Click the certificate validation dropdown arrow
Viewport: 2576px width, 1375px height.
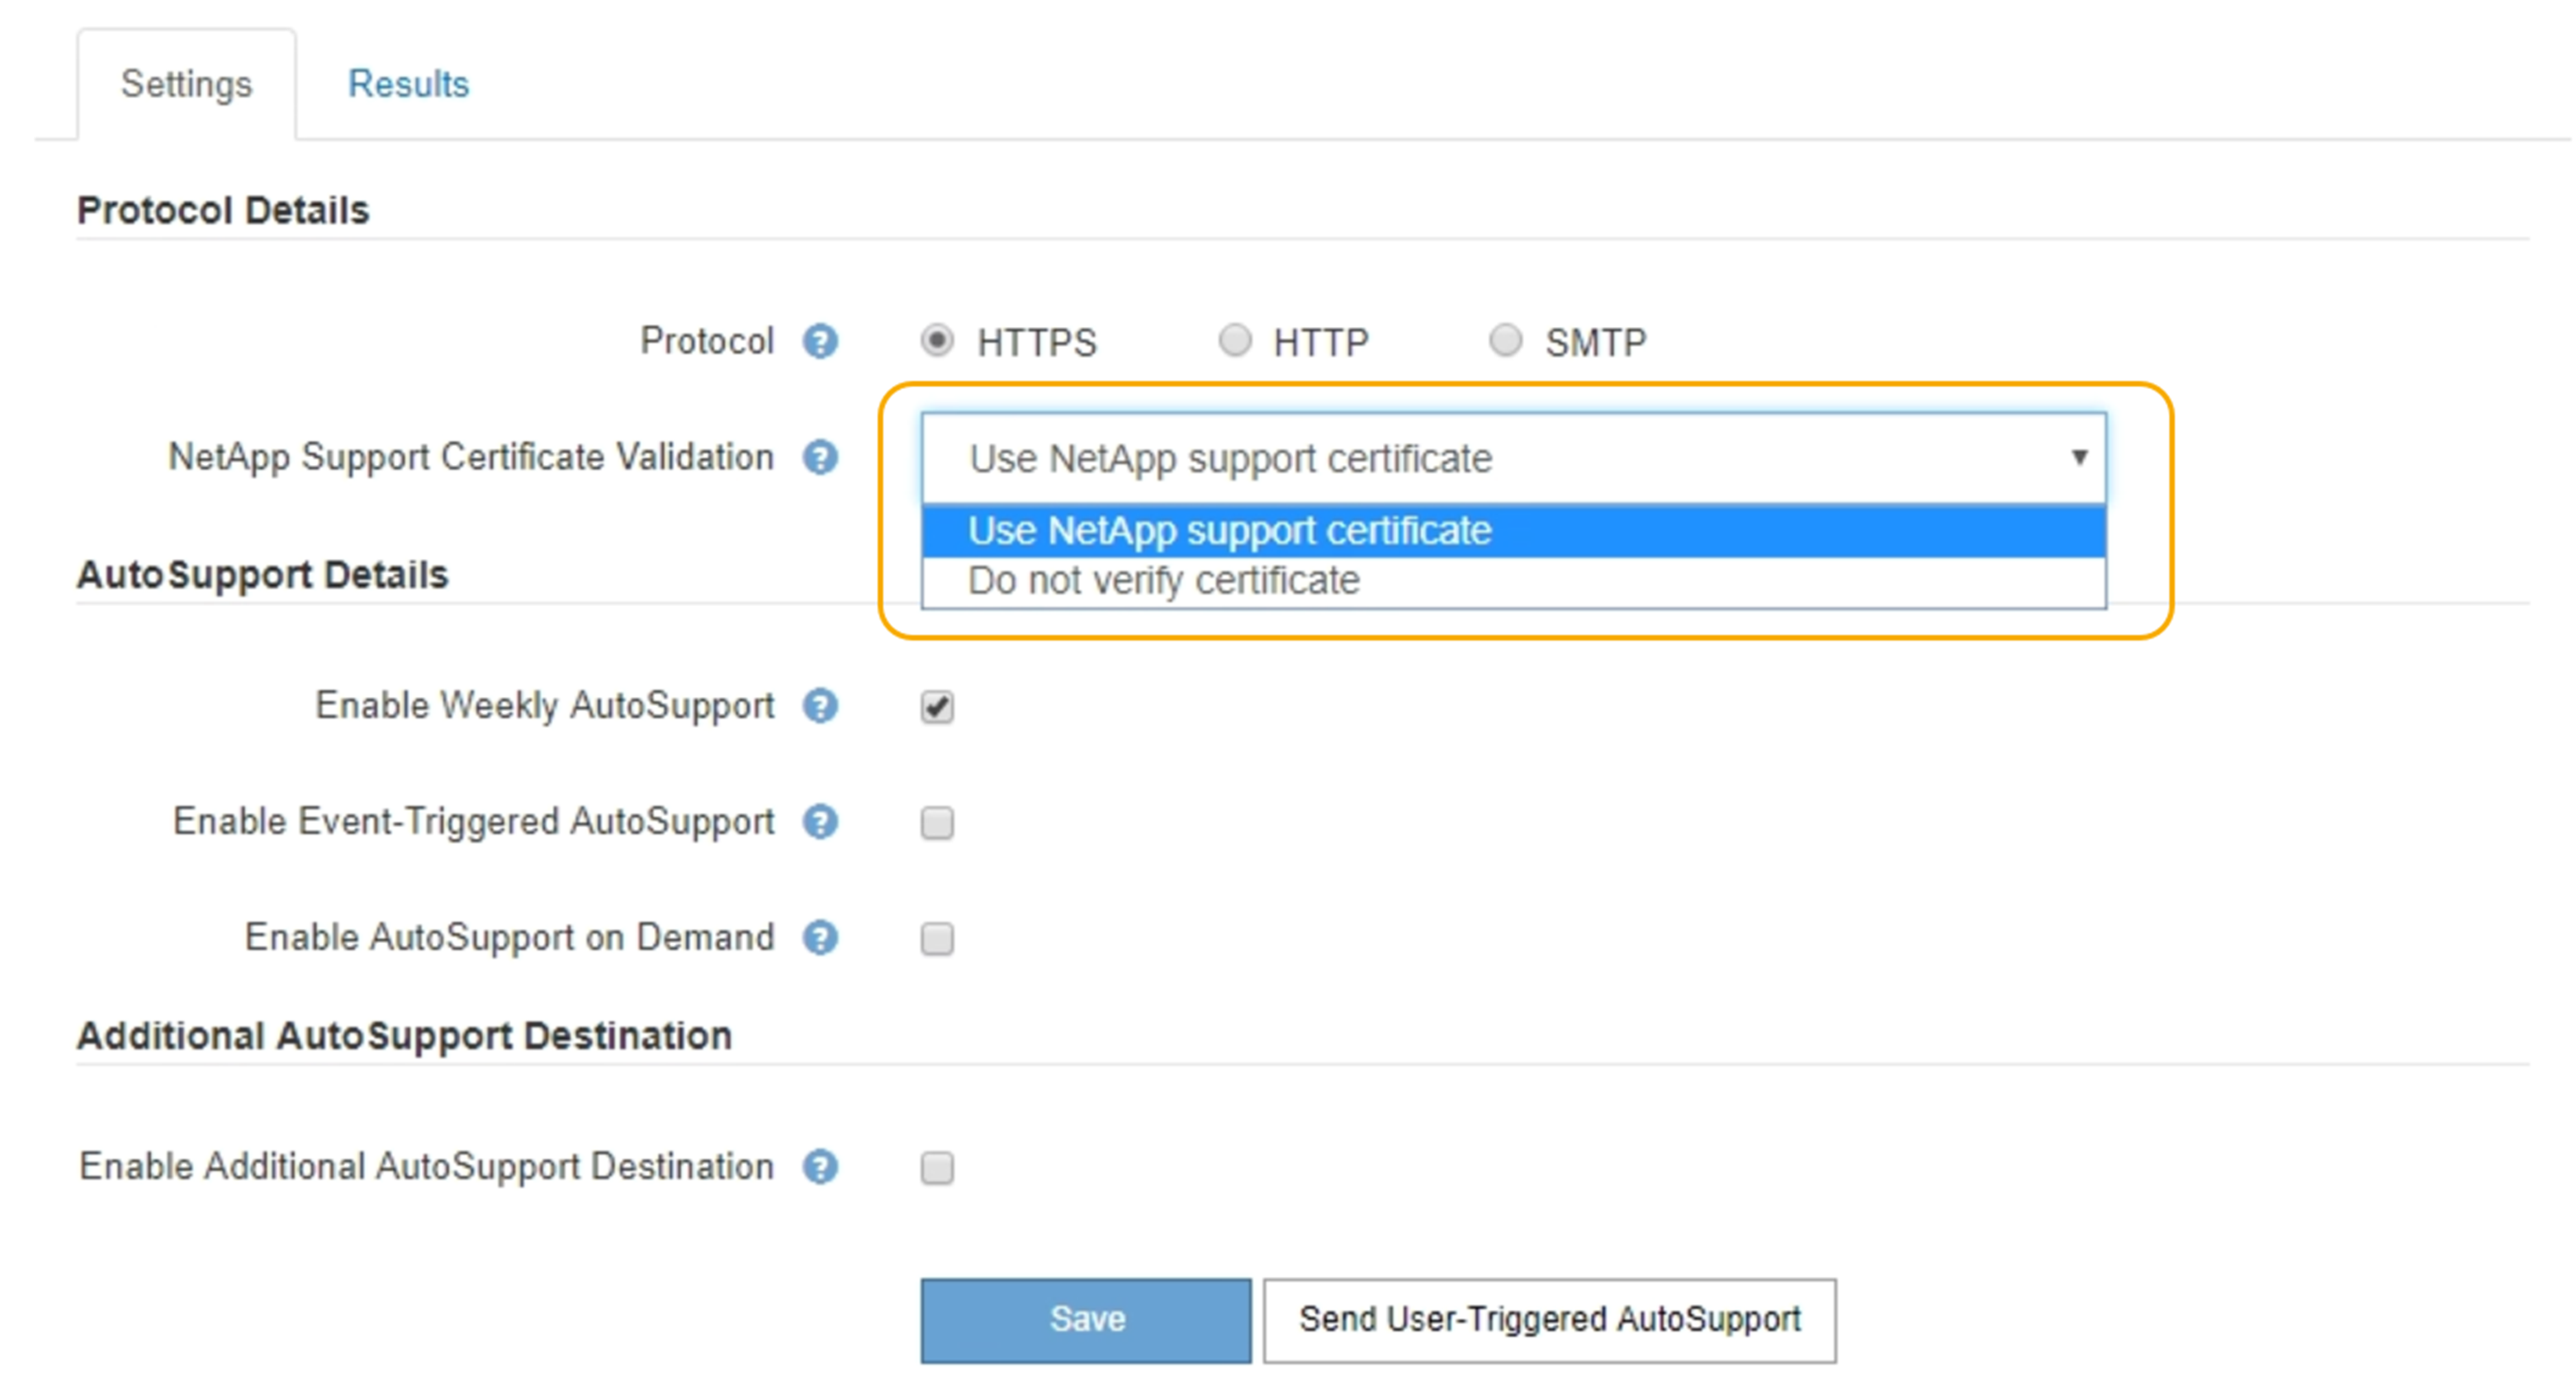click(x=2079, y=458)
